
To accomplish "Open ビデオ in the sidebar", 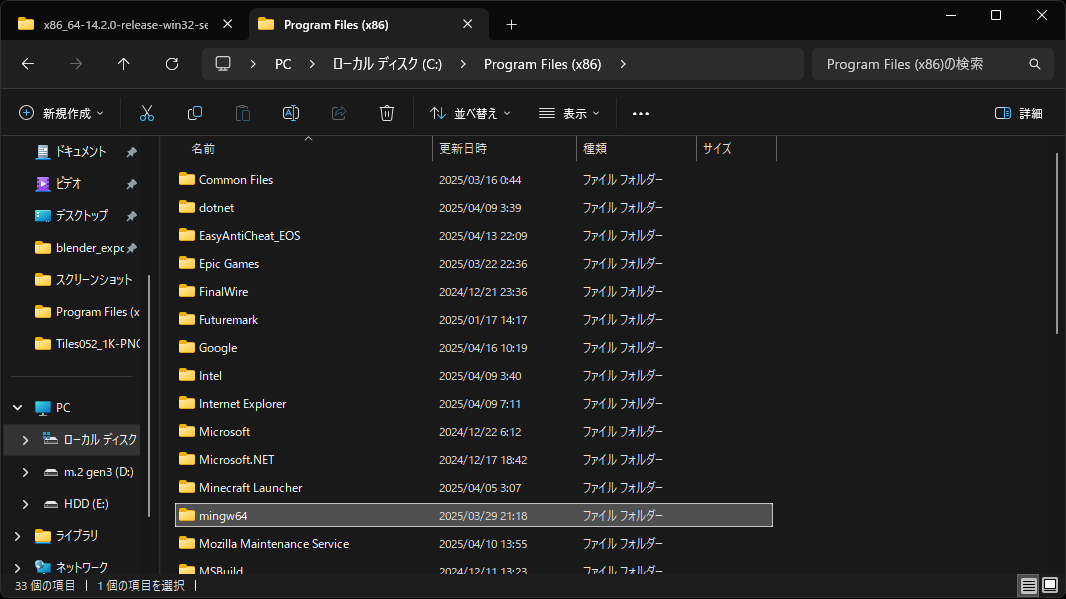I will point(68,184).
